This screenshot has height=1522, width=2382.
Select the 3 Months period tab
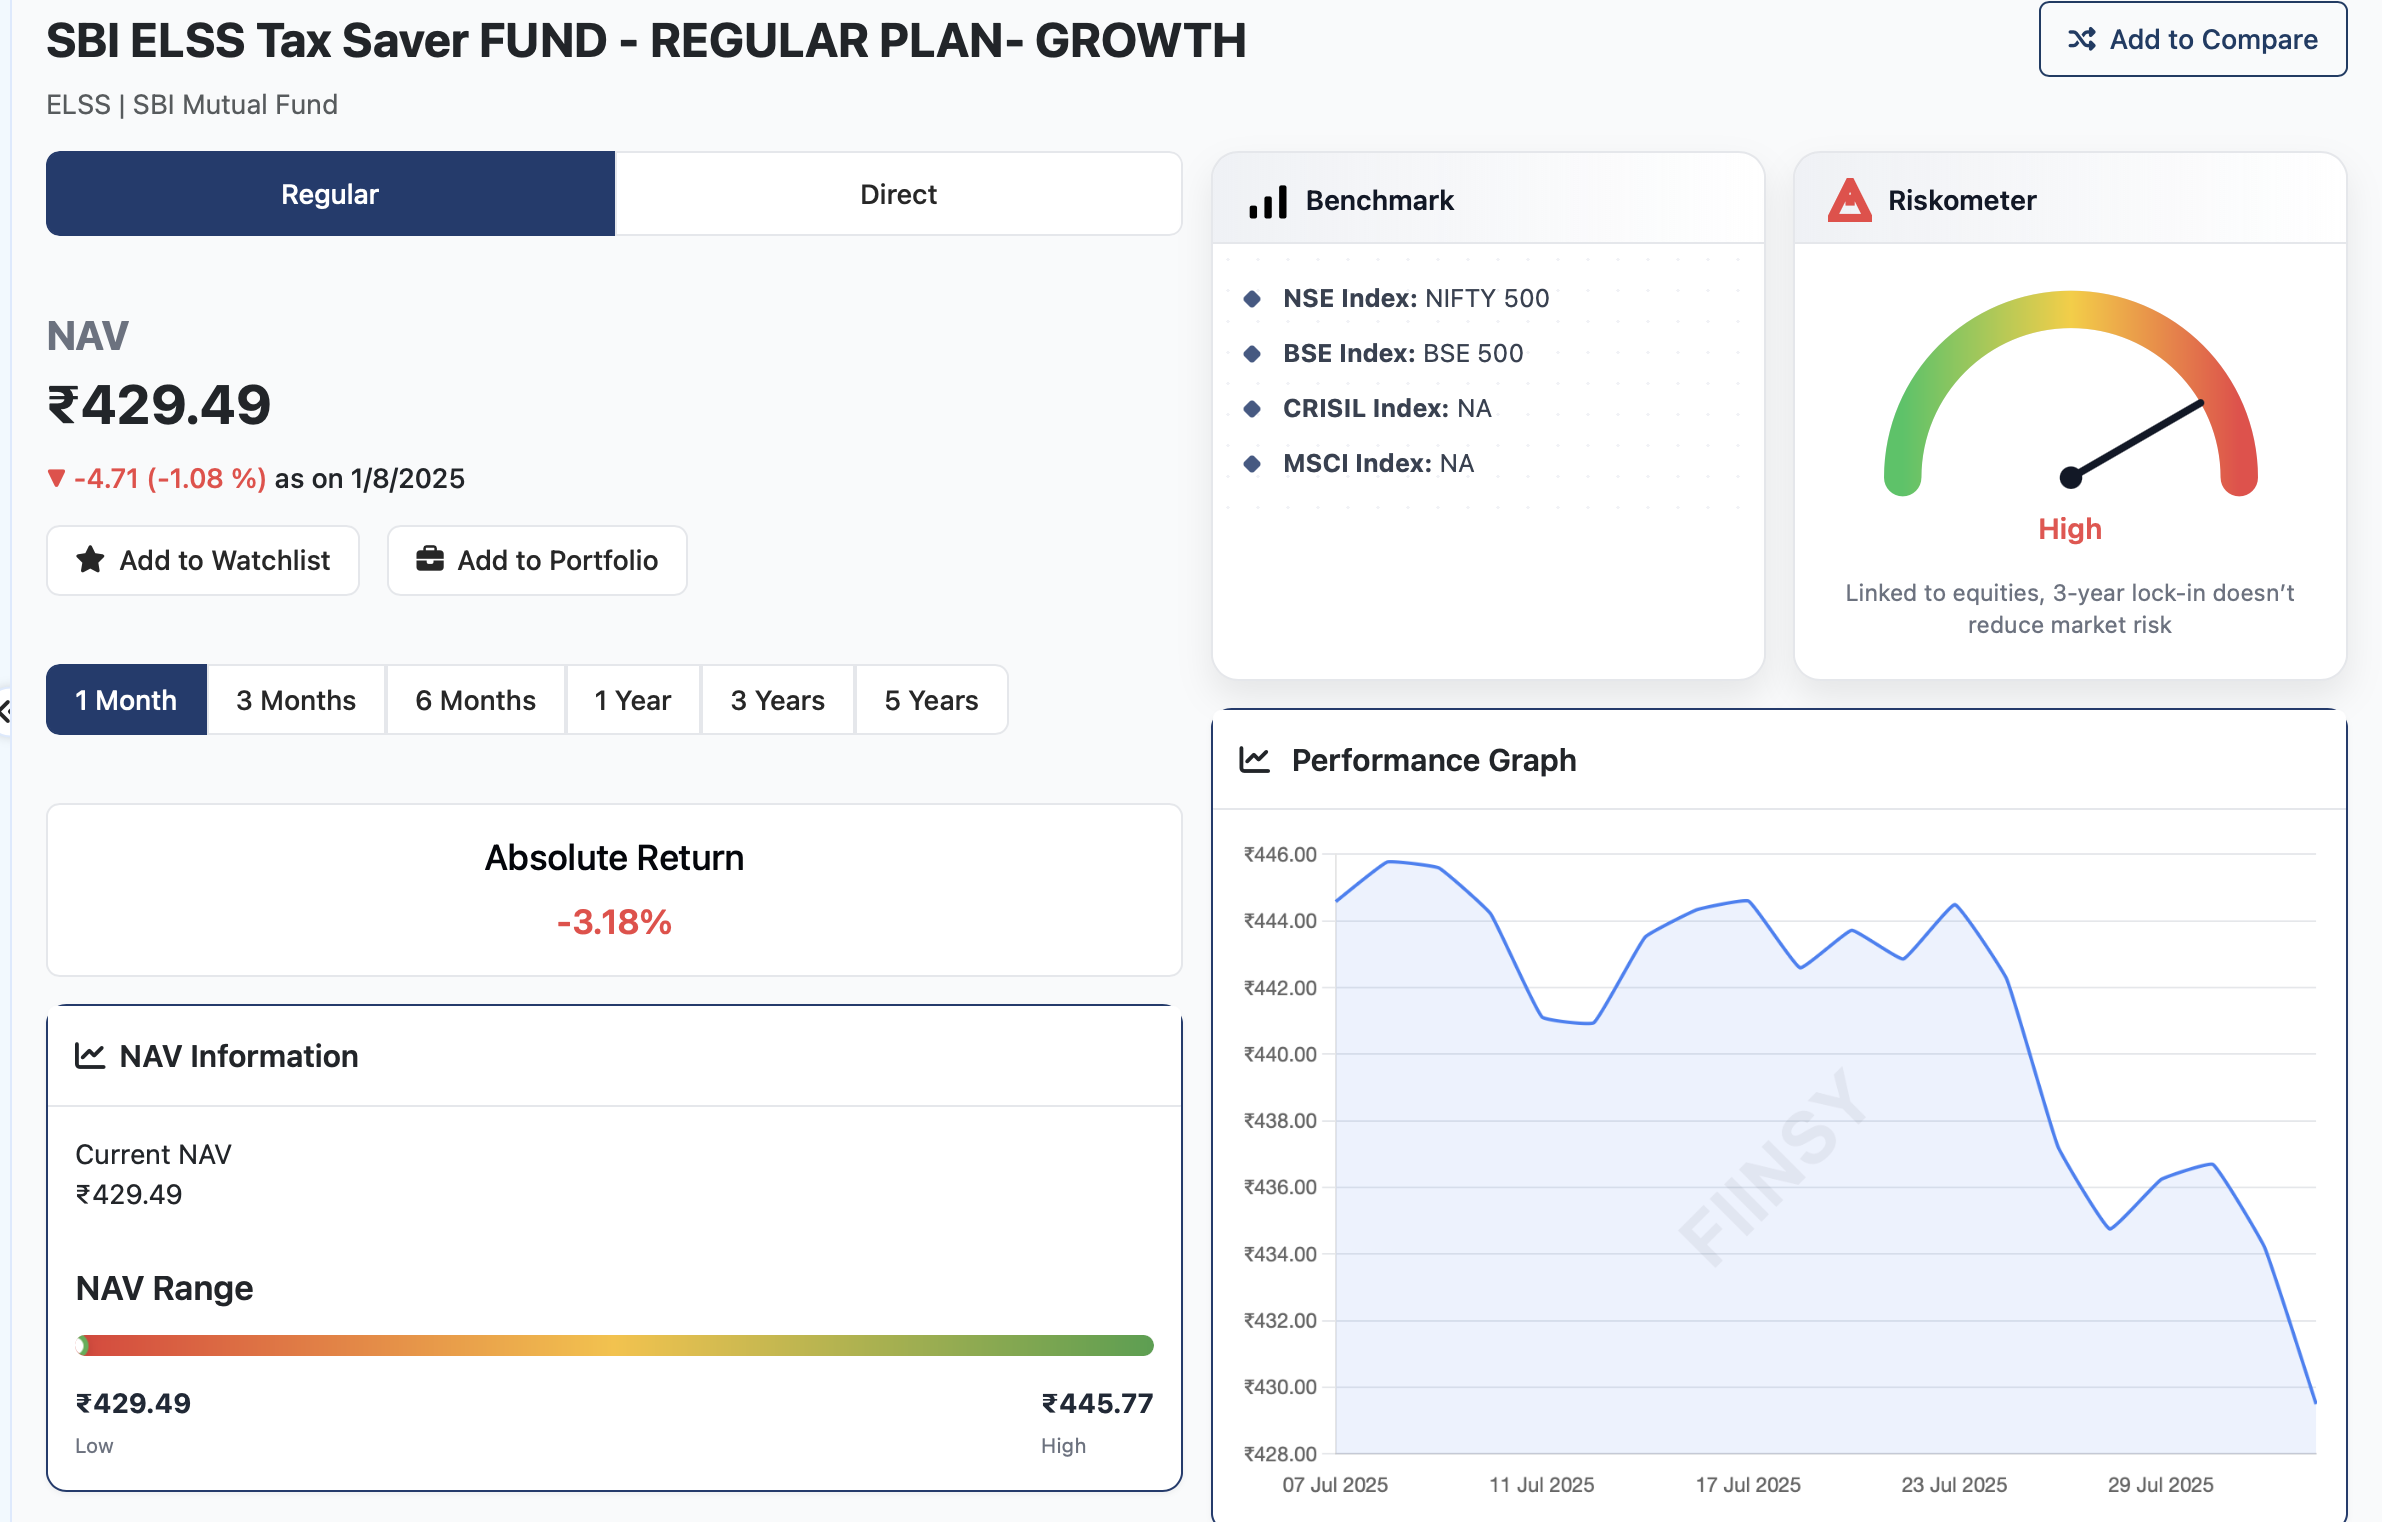coord(296,700)
